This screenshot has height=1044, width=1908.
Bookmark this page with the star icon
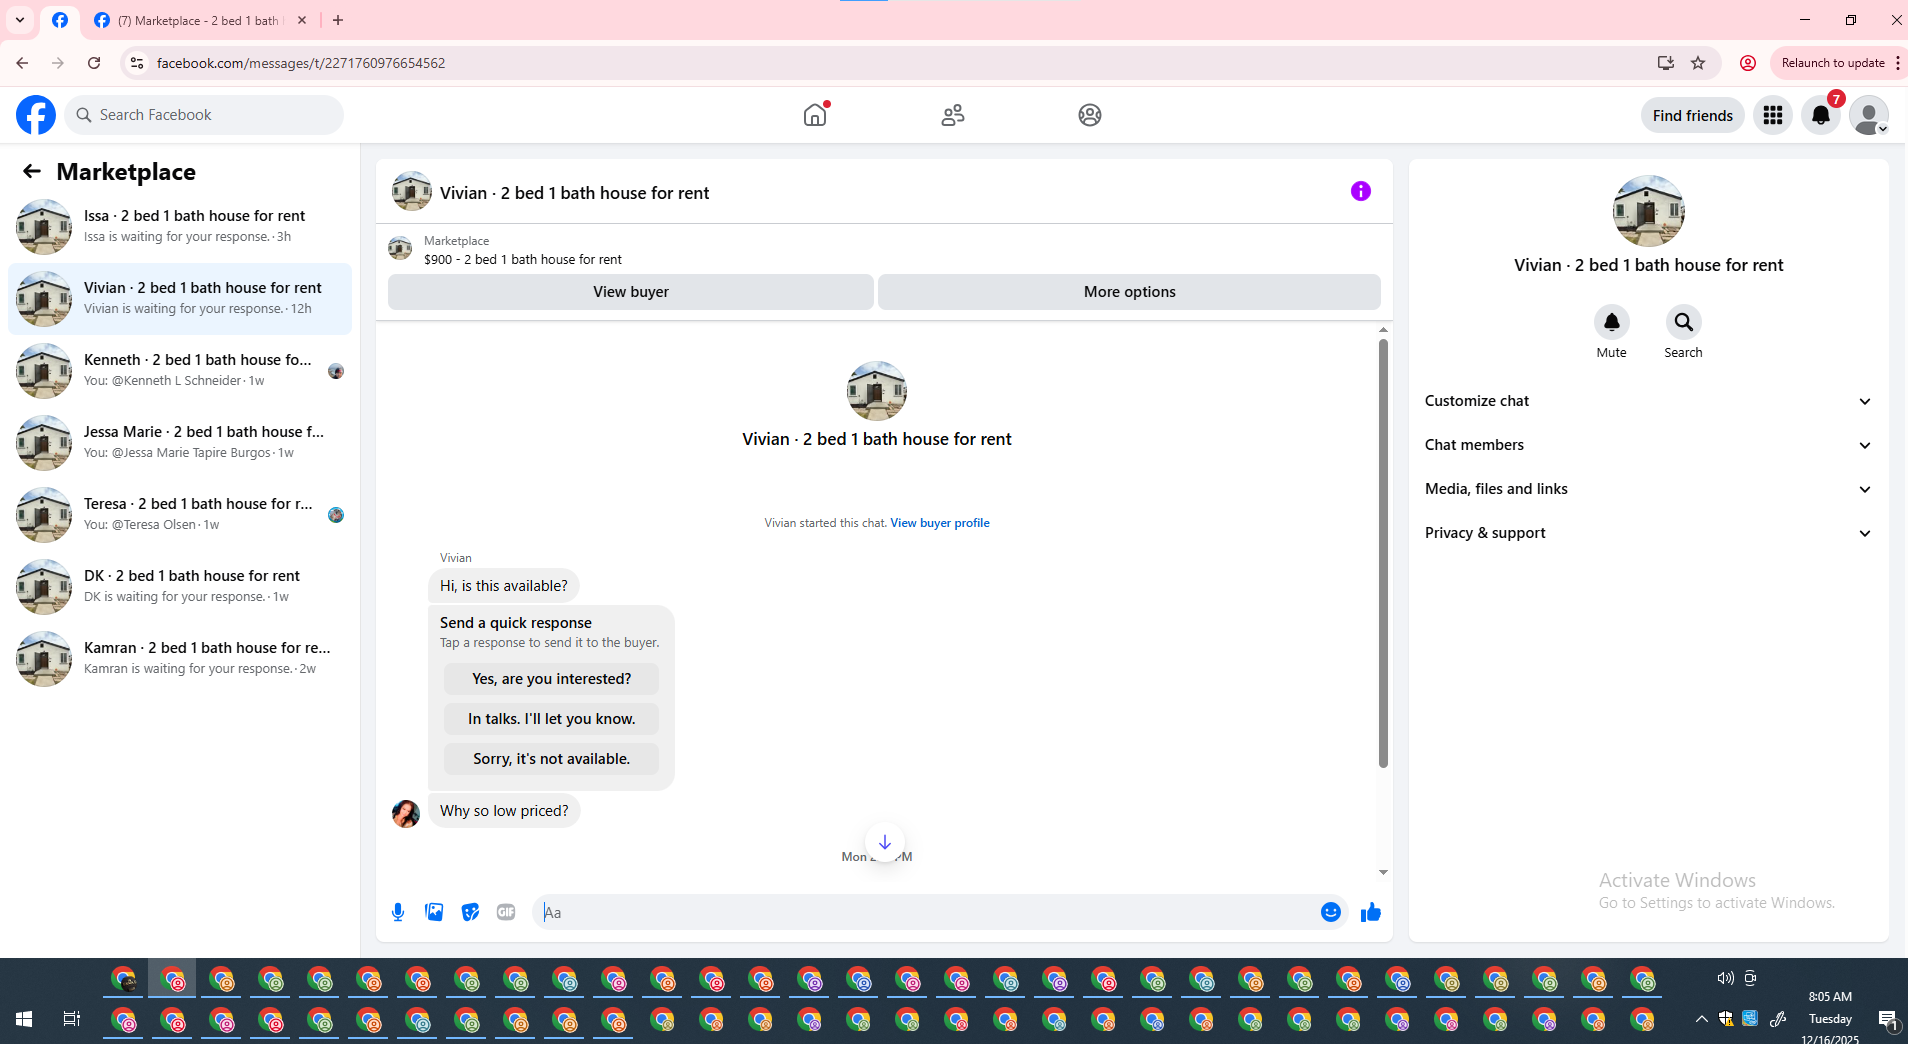[1698, 63]
